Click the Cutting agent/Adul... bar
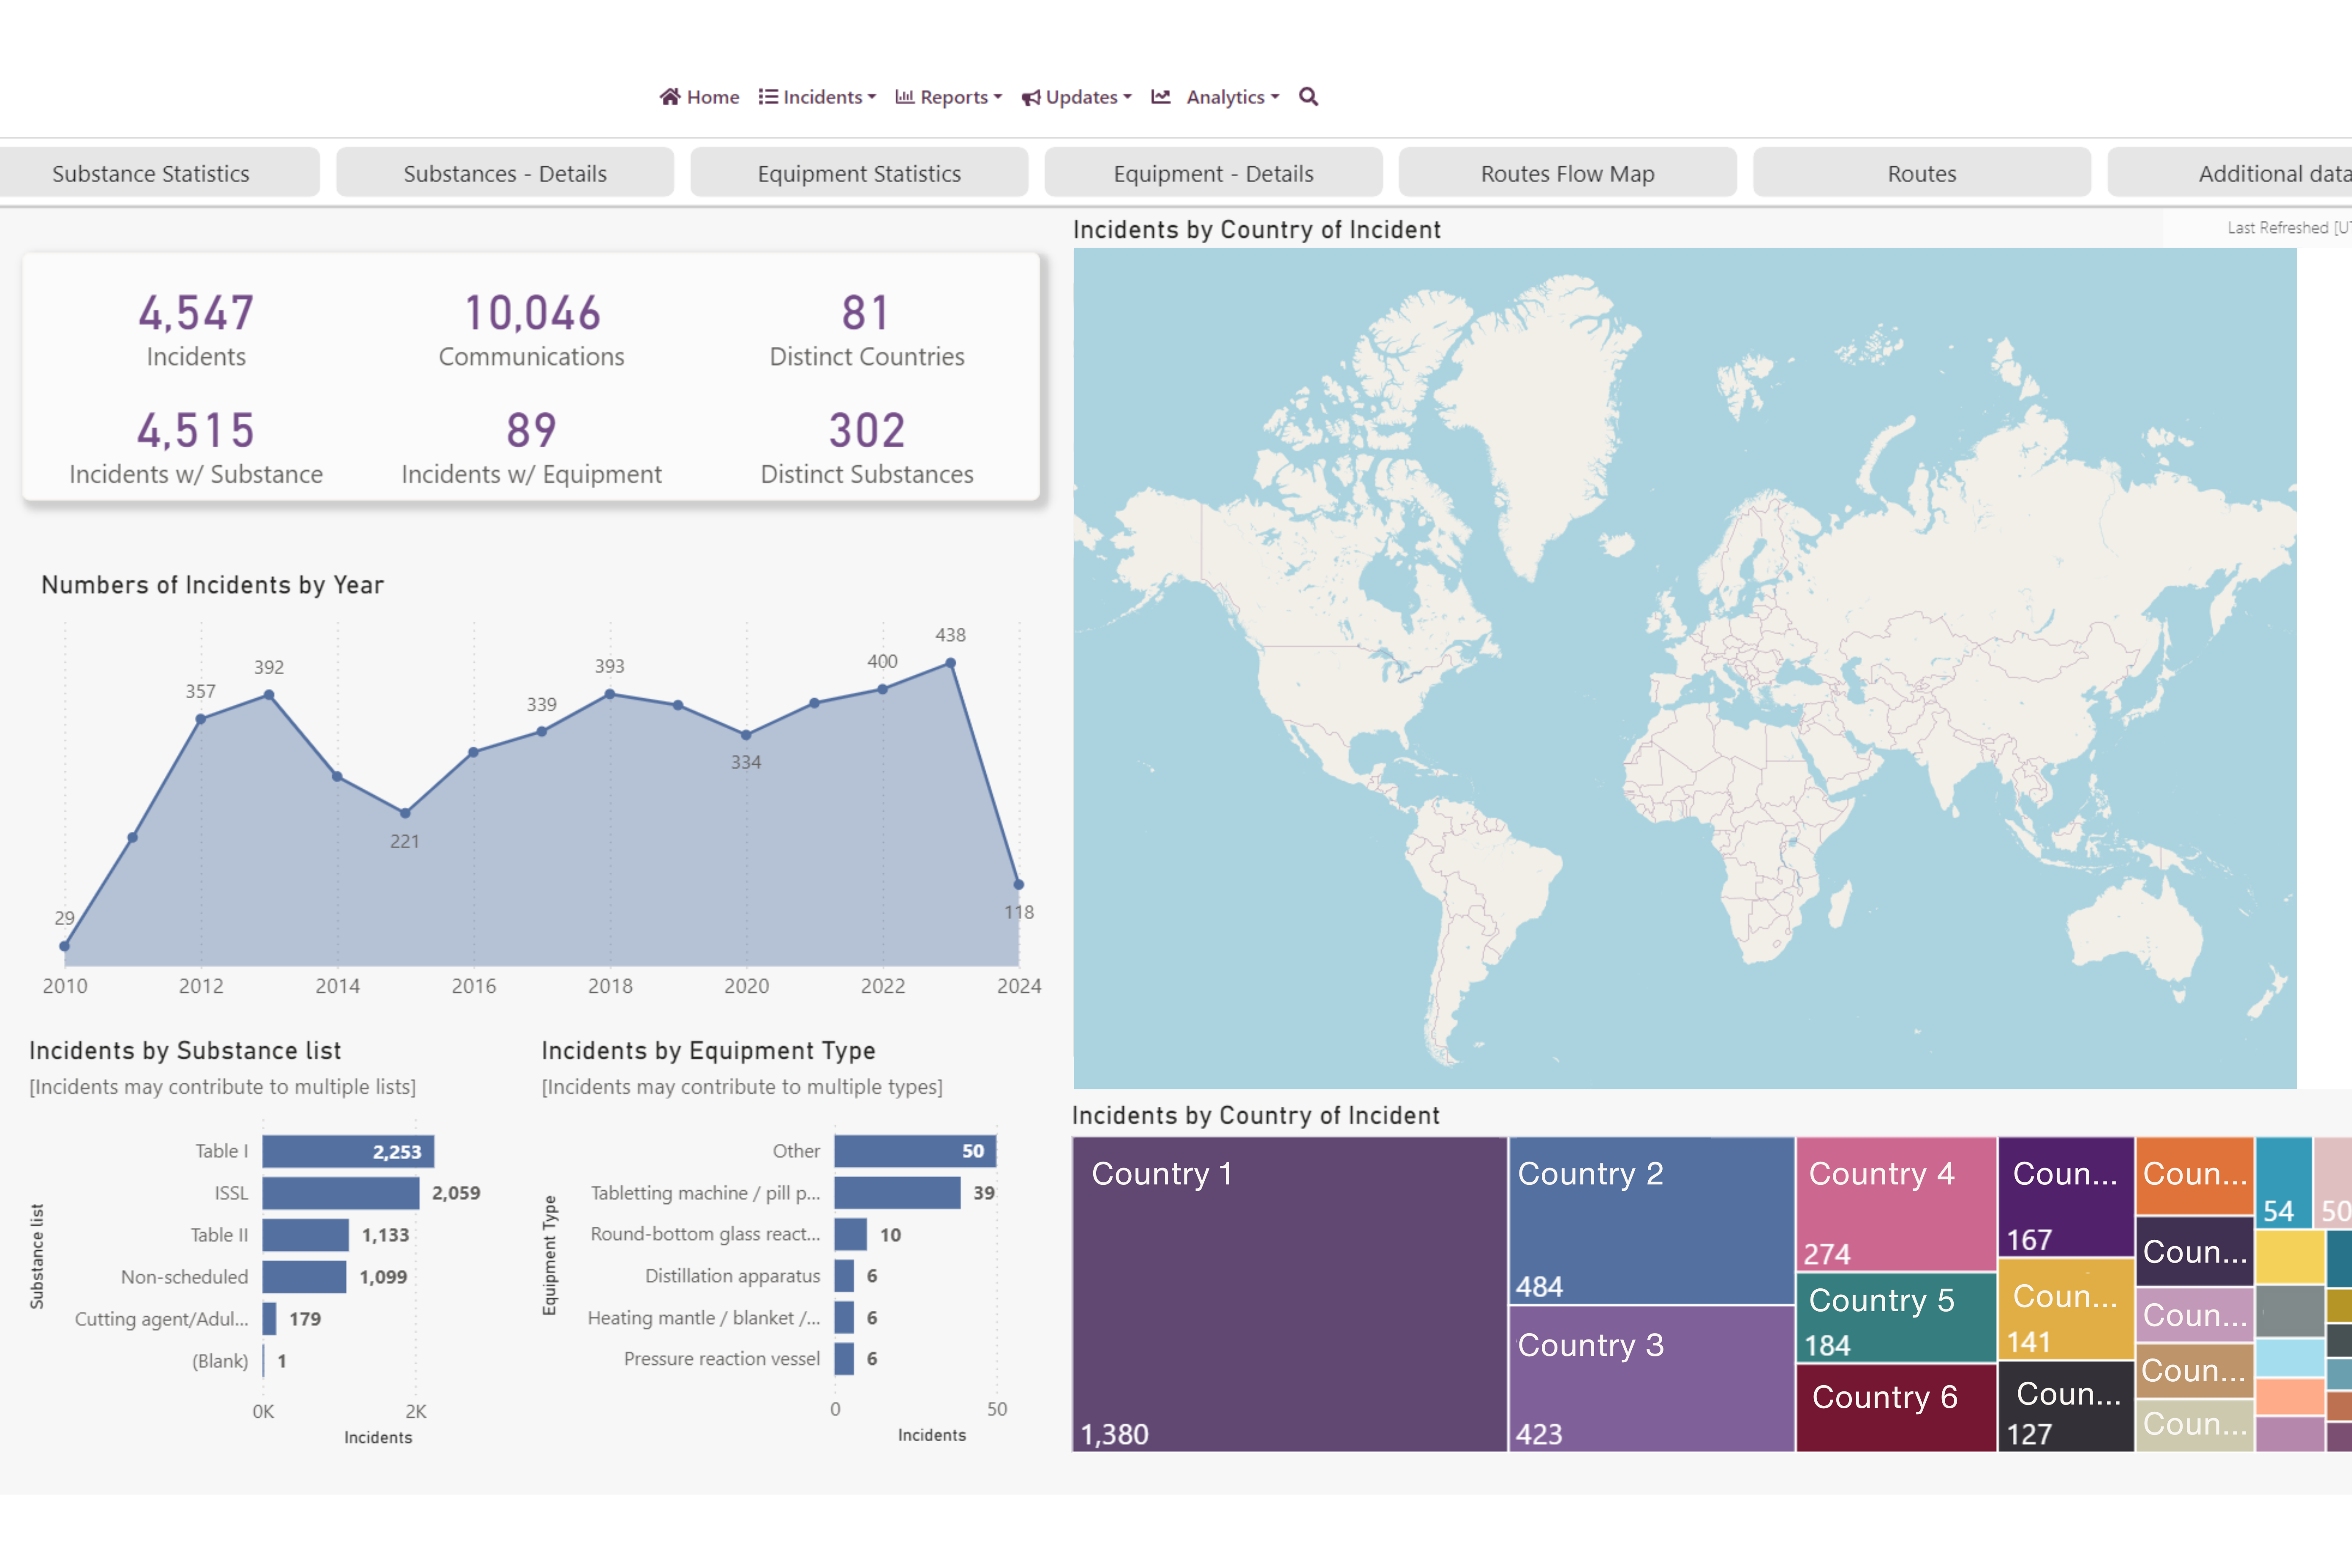The image size is (2352, 1568). pyautogui.click(x=270, y=1319)
